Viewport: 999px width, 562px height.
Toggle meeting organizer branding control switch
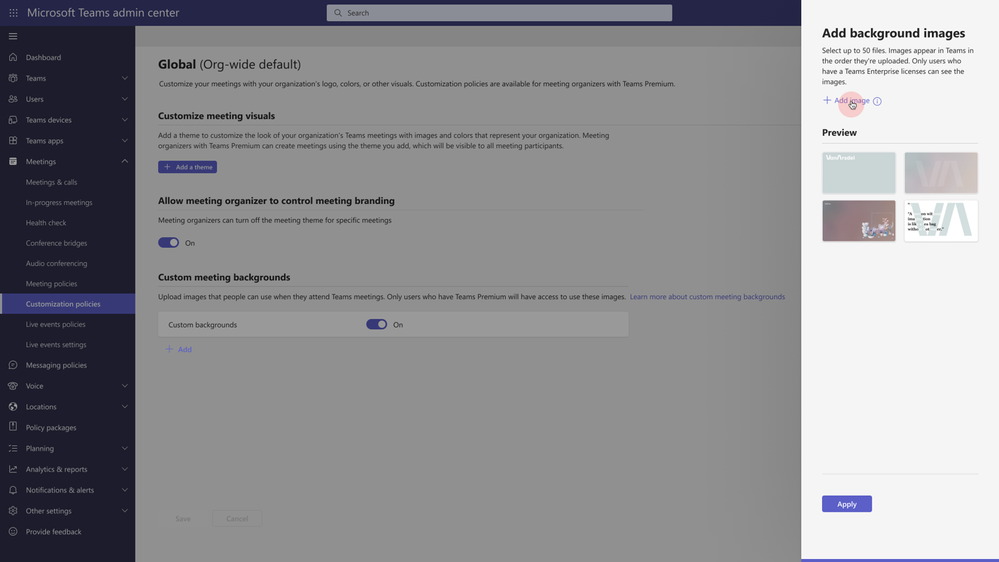[x=169, y=243]
